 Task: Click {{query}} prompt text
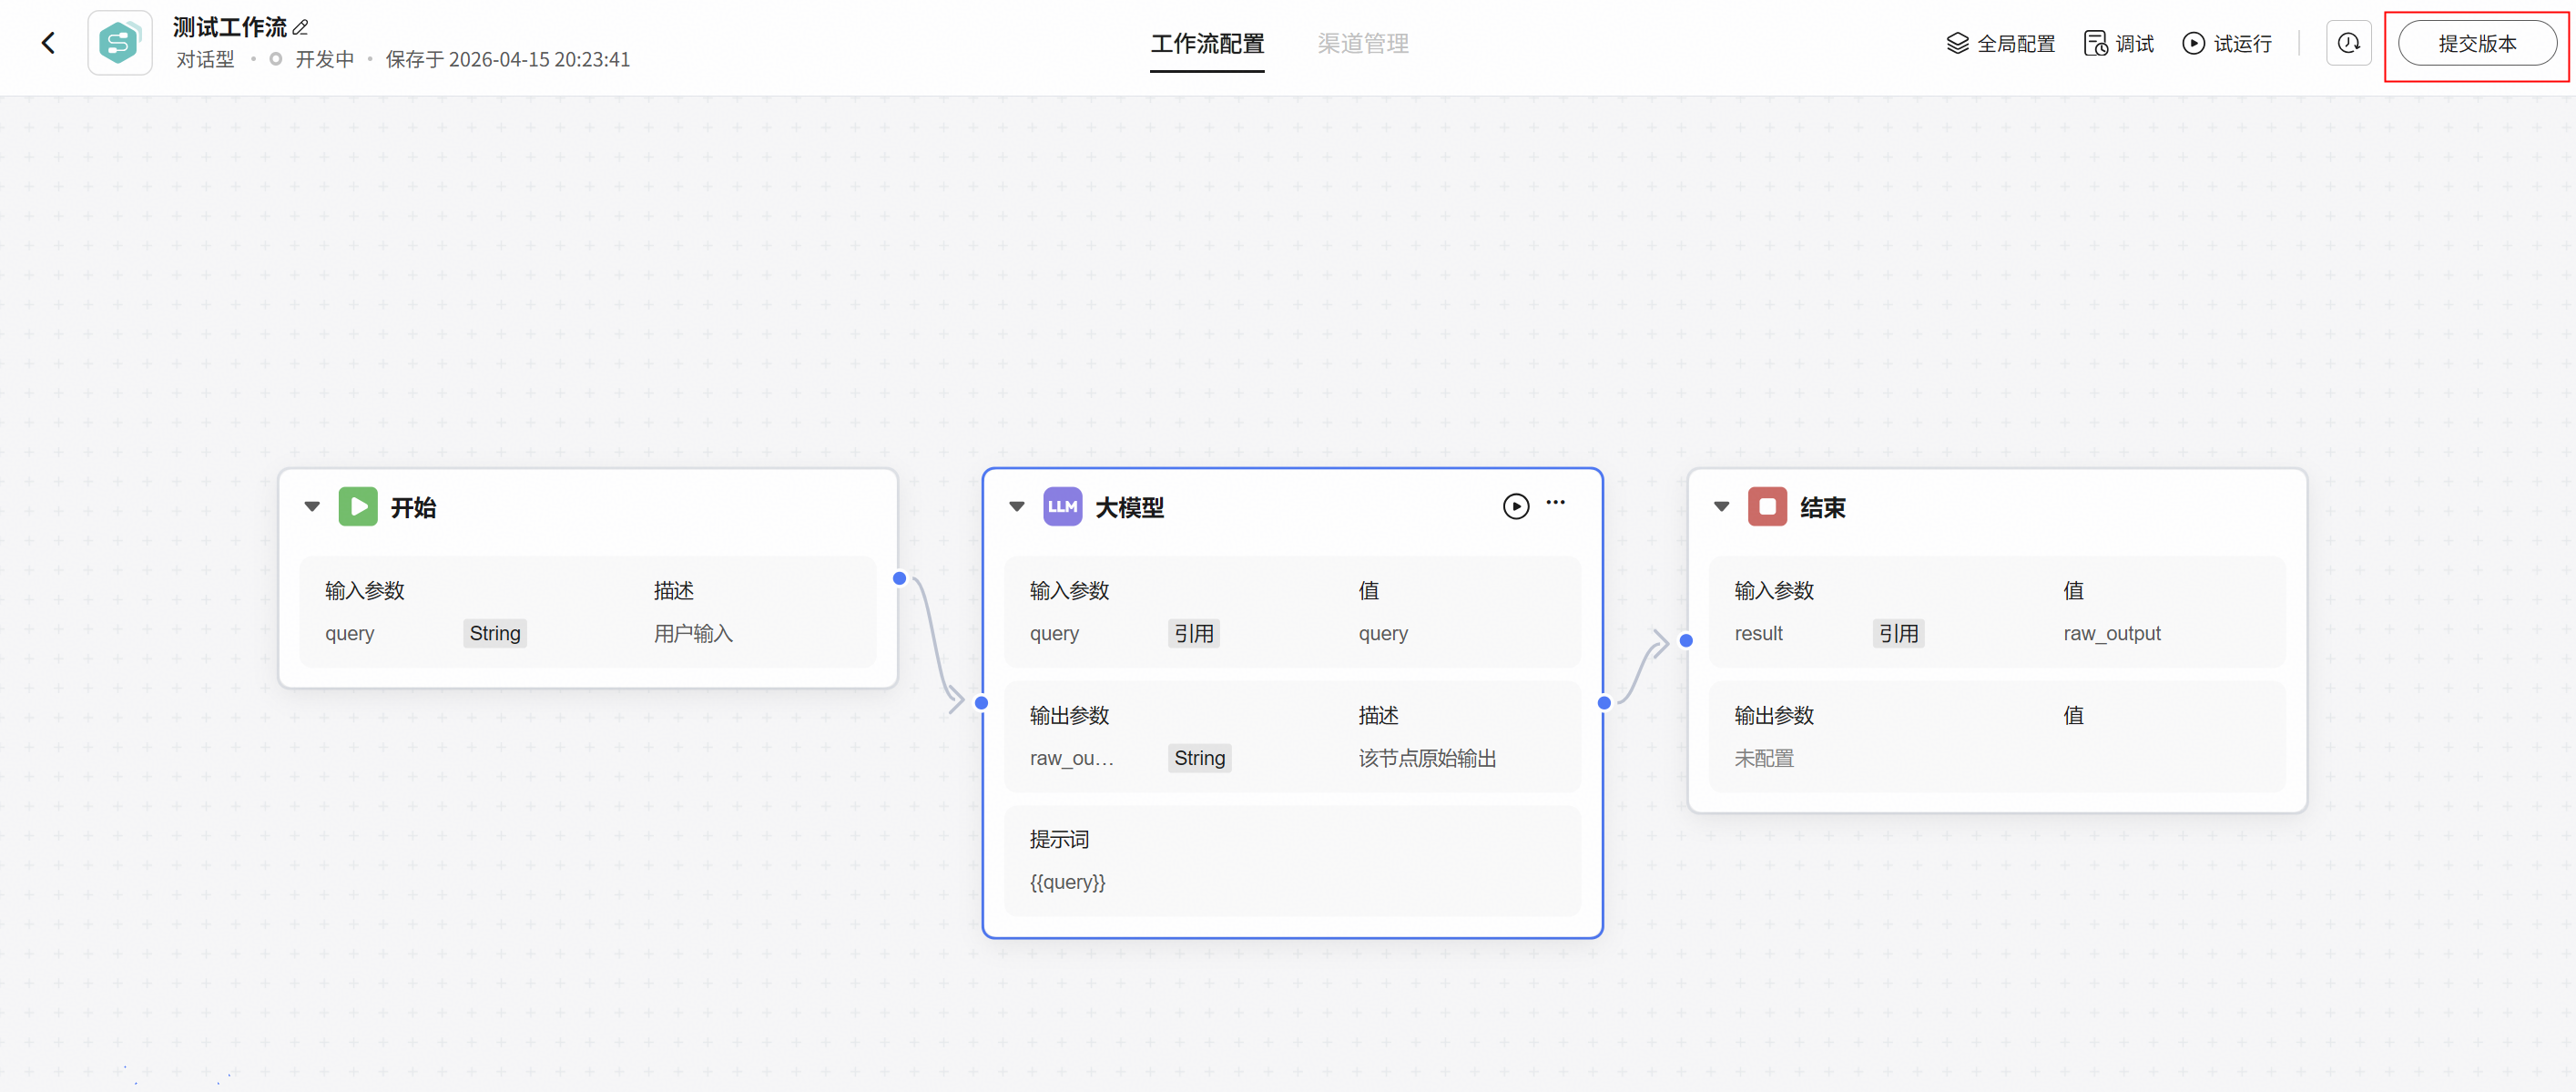pos(1067,882)
